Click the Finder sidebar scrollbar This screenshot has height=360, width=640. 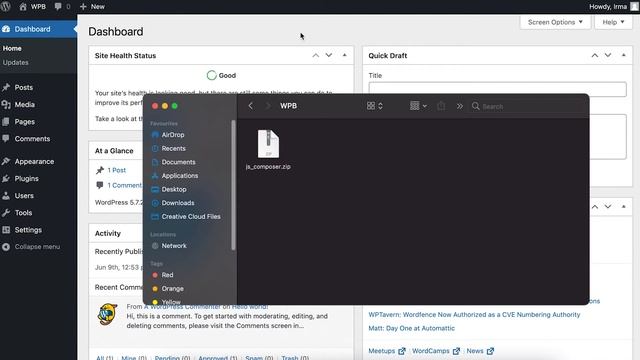click(233, 184)
